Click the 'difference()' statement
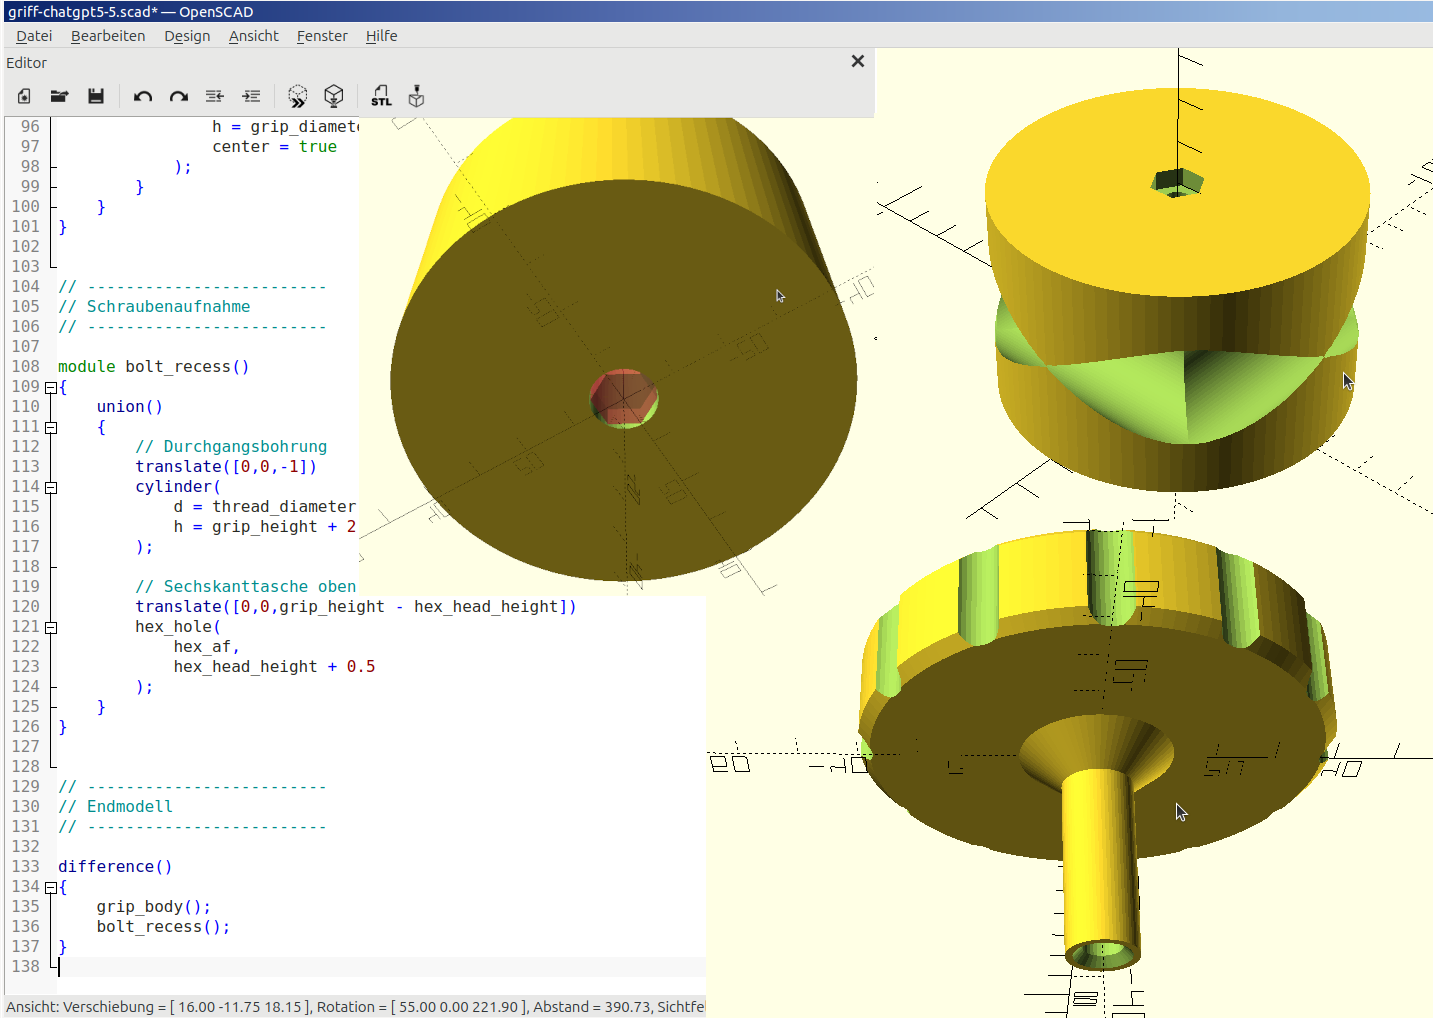 [x=115, y=867]
